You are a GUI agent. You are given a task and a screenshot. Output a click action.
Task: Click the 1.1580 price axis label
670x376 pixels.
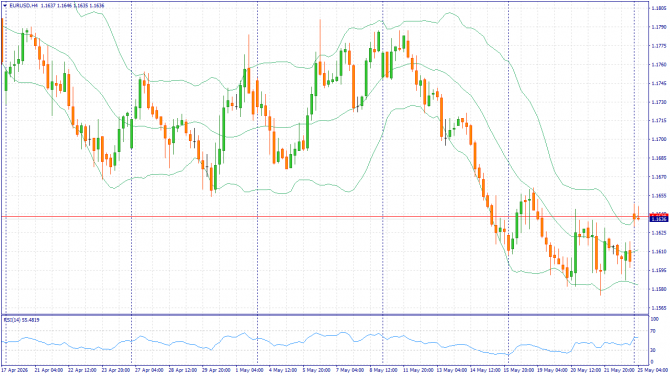tap(658, 289)
